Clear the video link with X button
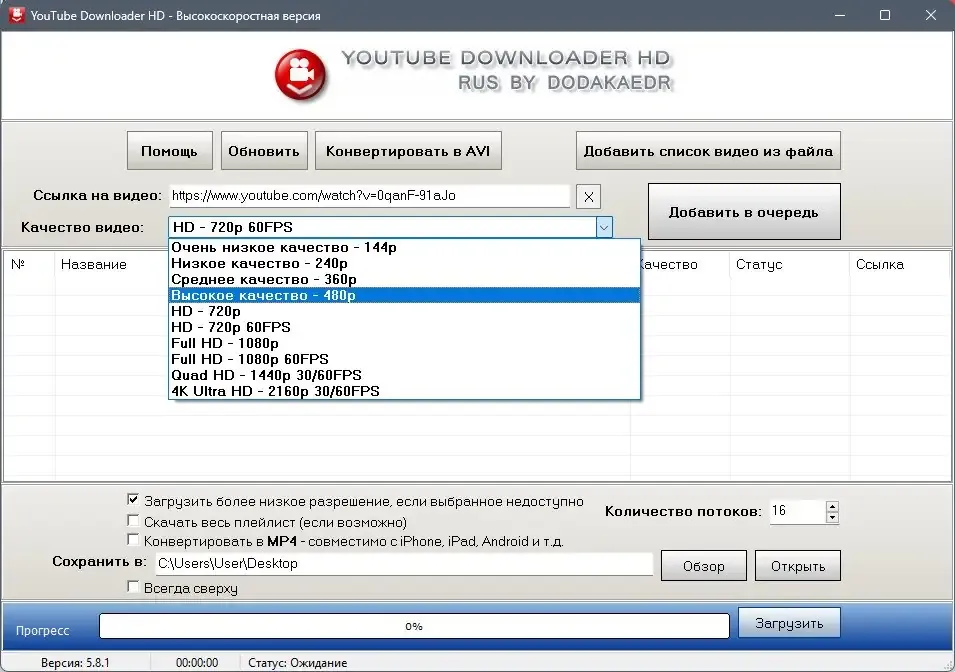Image resolution: width=955 pixels, height=672 pixels. (x=590, y=196)
